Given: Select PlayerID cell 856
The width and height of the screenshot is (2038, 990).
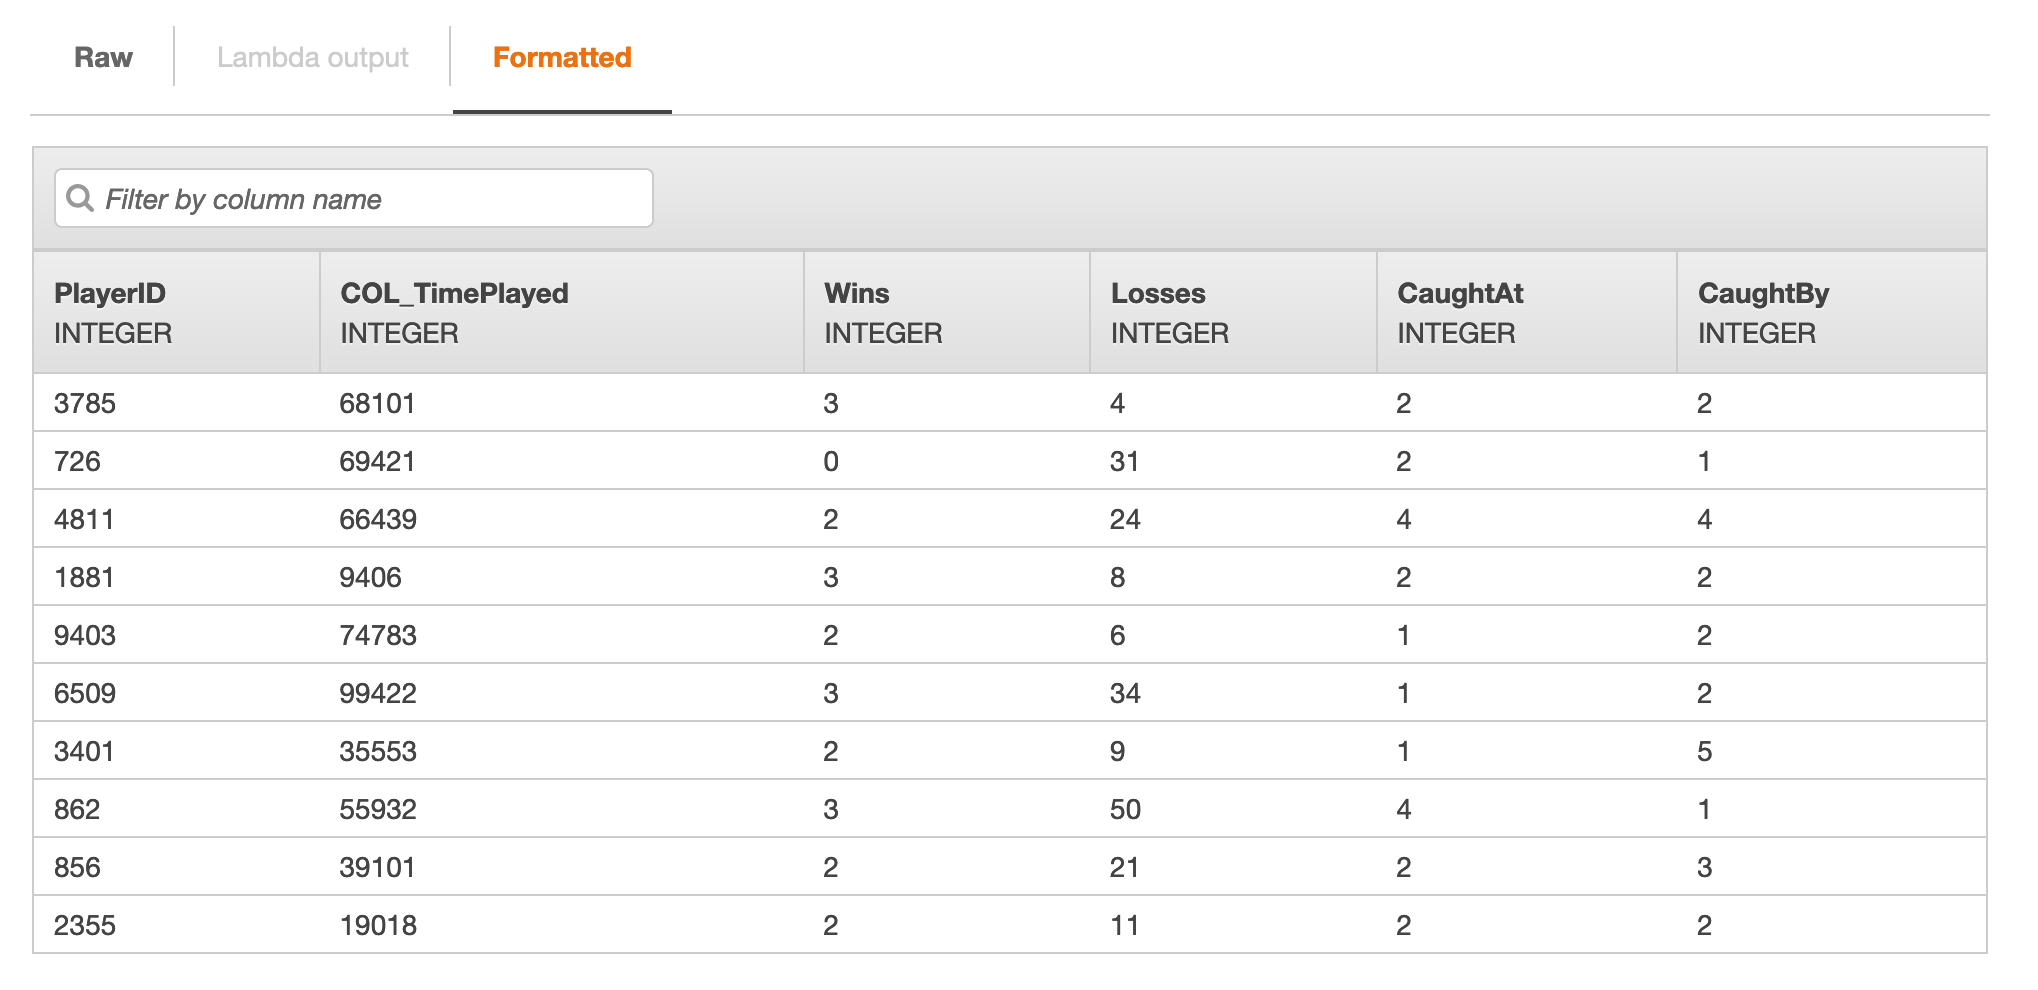Looking at the screenshot, I should (77, 868).
